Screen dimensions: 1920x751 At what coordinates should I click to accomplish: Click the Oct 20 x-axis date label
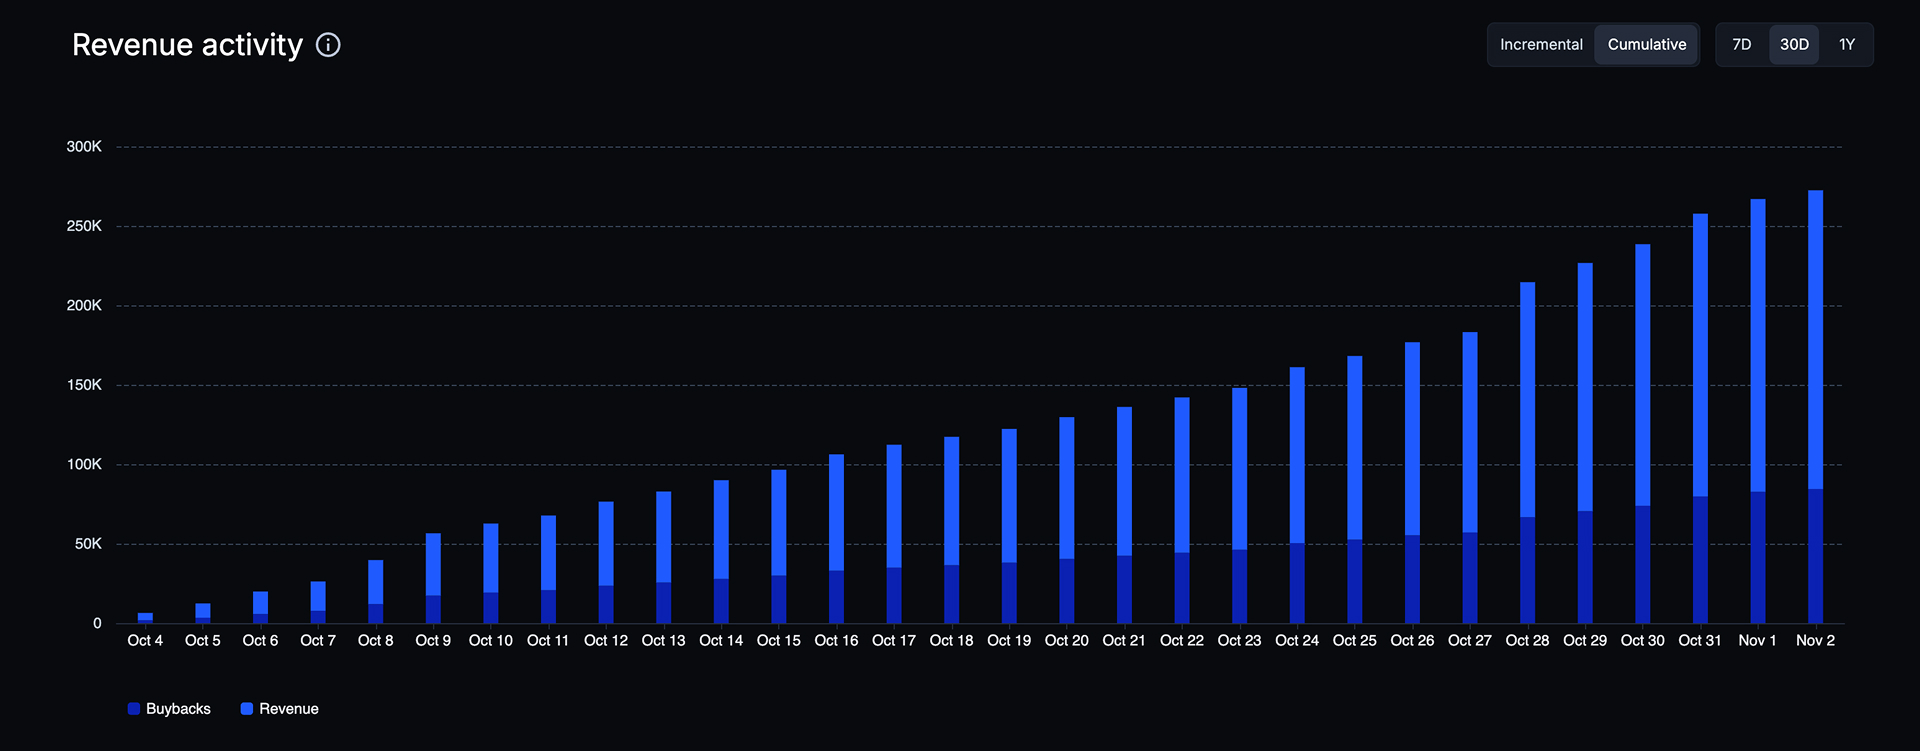(1066, 641)
